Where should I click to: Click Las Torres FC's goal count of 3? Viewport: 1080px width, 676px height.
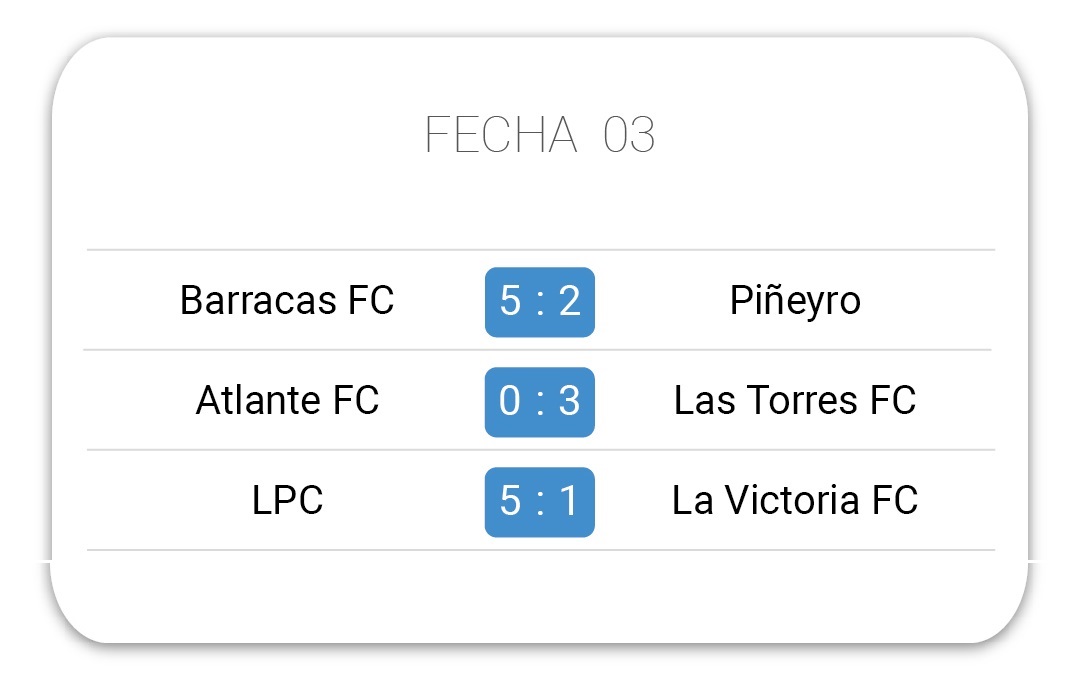coord(570,401)
